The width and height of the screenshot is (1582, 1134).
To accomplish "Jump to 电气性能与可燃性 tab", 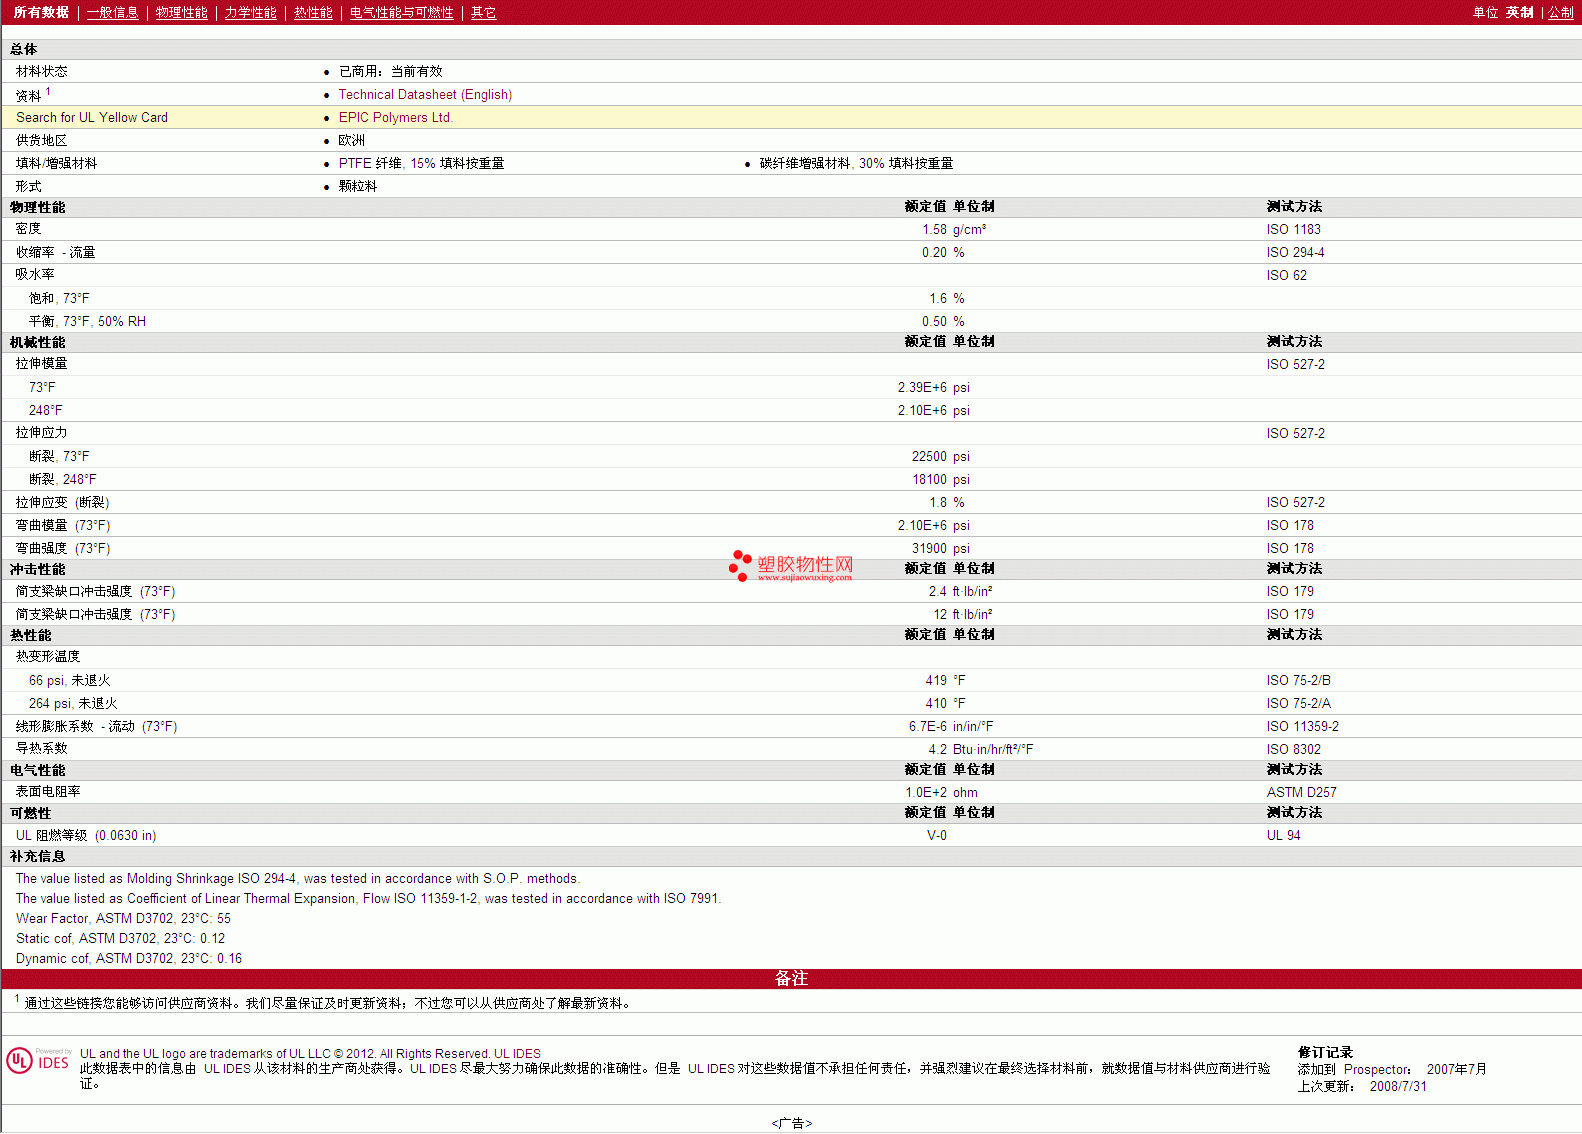I will (x=401, y=12).
